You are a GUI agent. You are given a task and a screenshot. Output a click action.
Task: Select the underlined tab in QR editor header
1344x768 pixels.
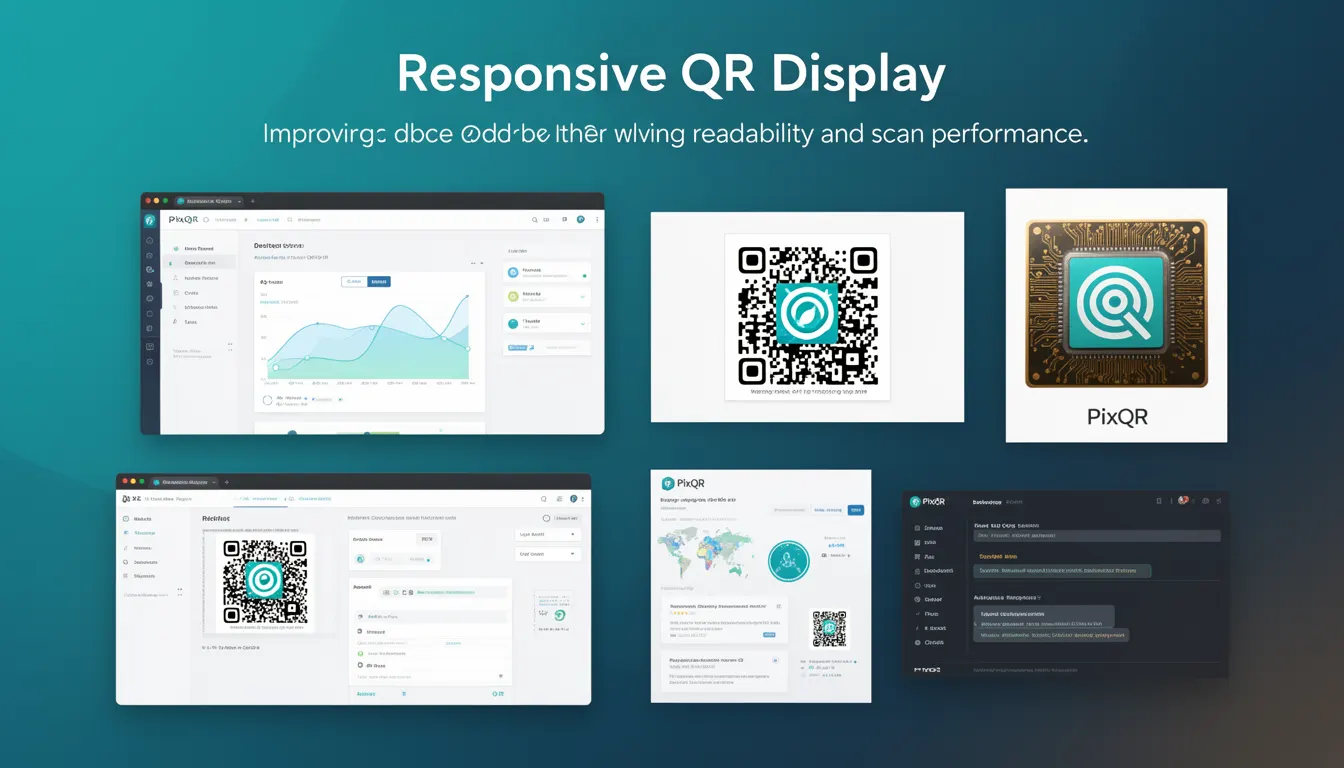260,499
